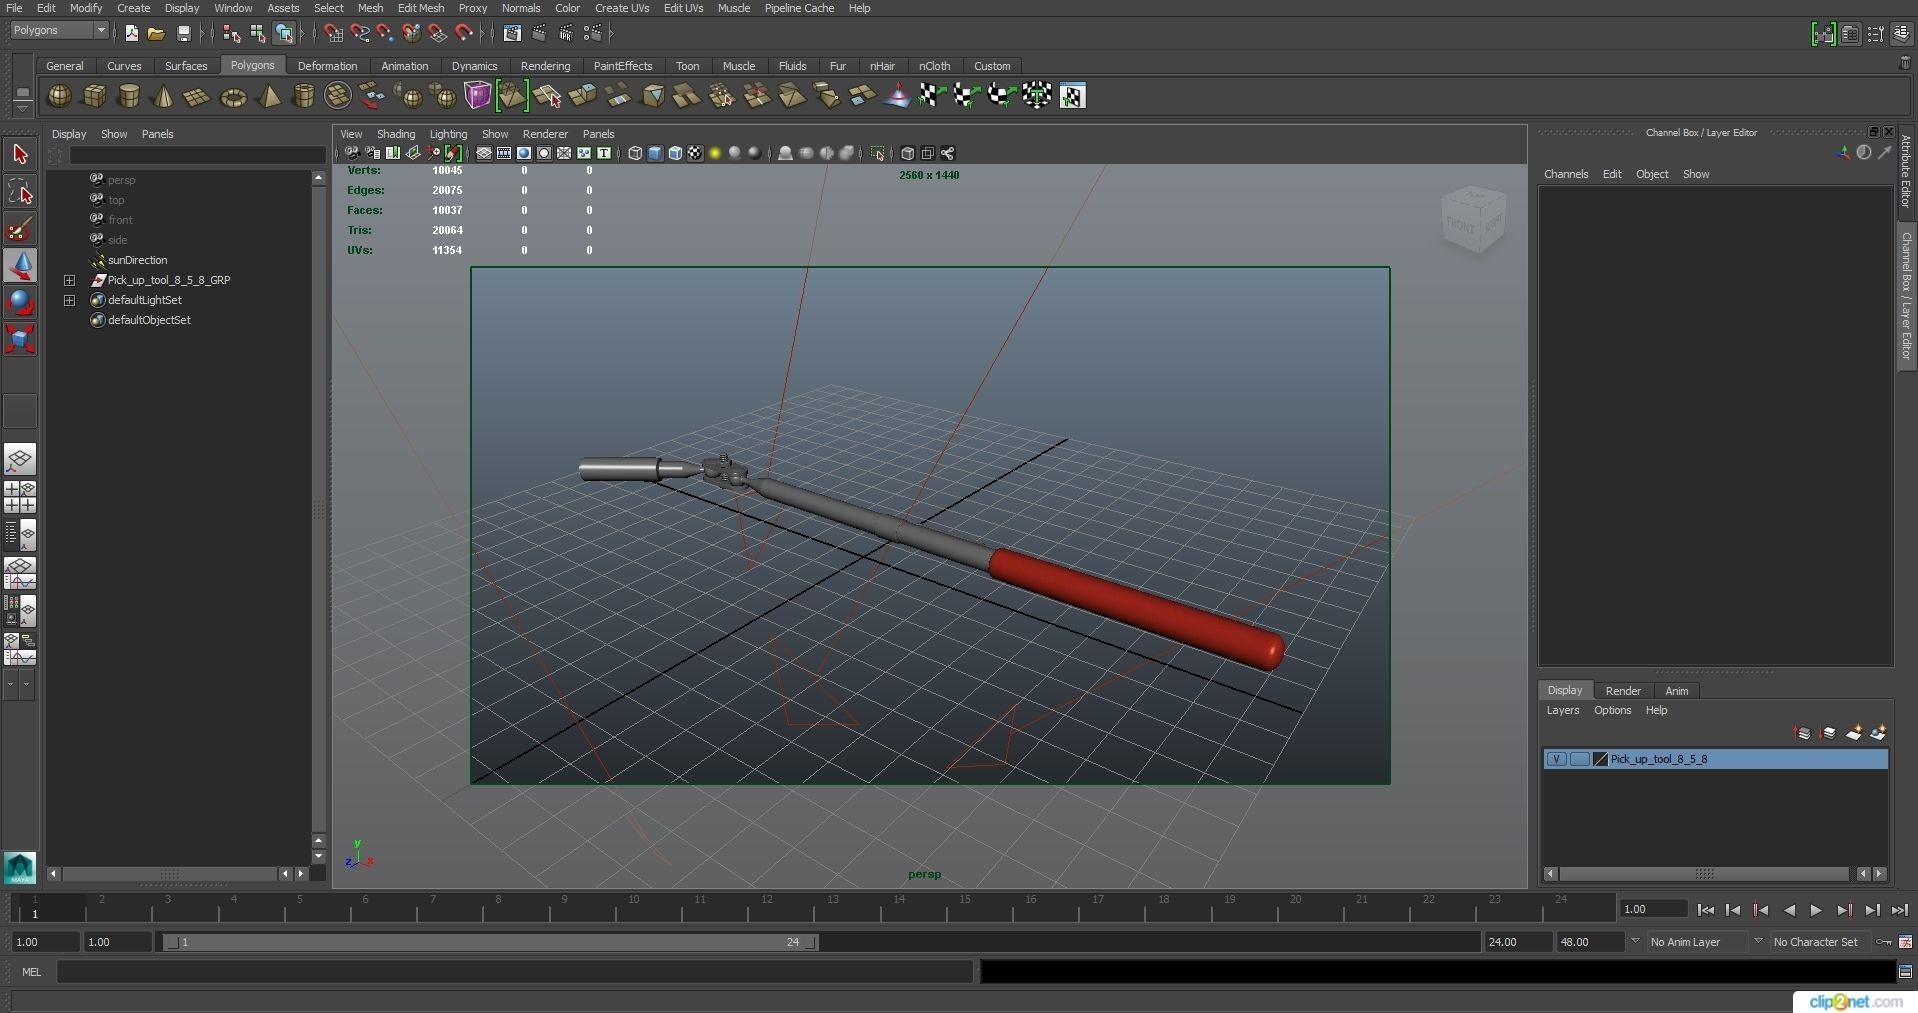This screenshot has width=1918, height=1013.
Task: Toggle the auto keyframe key button
Action: (x=1884, y=942)
